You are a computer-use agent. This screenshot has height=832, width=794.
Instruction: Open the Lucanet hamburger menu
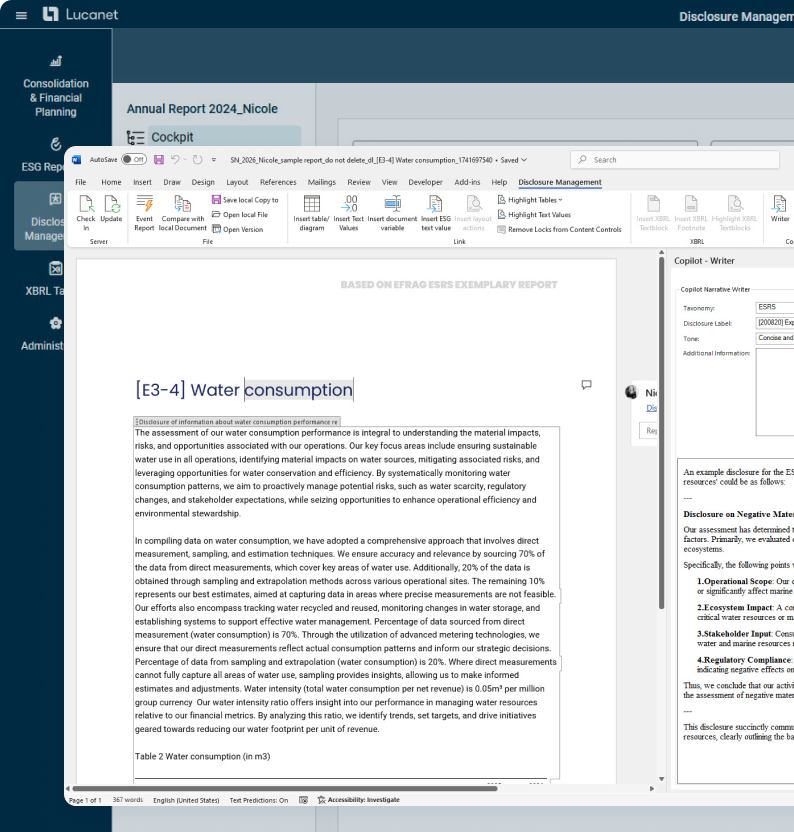tap(21, 15)
